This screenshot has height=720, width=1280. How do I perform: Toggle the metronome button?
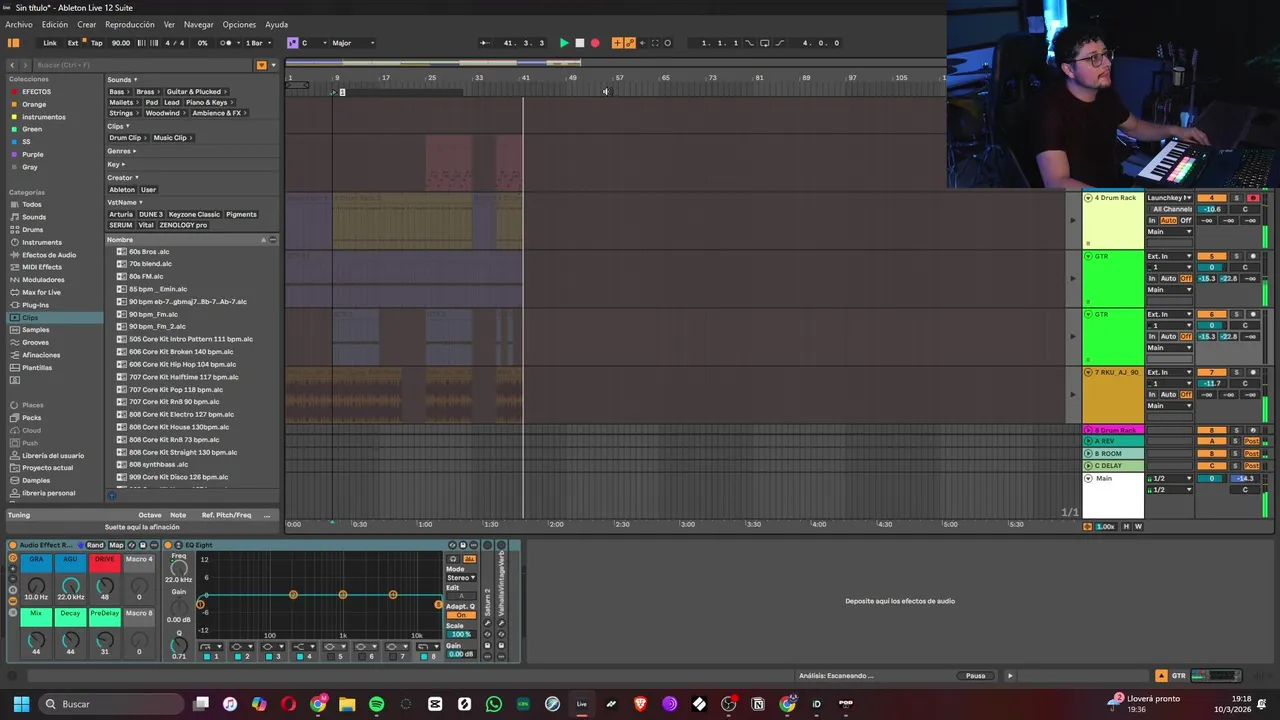pos(227,43)
